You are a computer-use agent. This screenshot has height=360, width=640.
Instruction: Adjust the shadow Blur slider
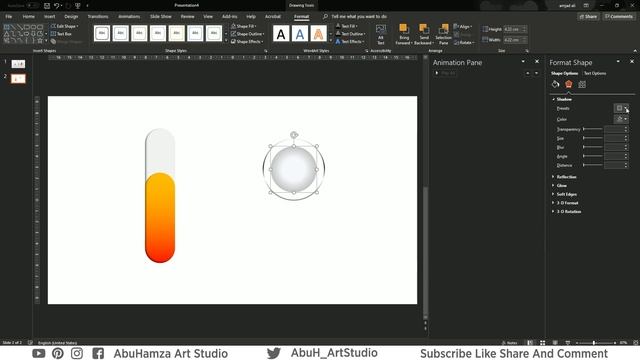(x=593, y=147)
